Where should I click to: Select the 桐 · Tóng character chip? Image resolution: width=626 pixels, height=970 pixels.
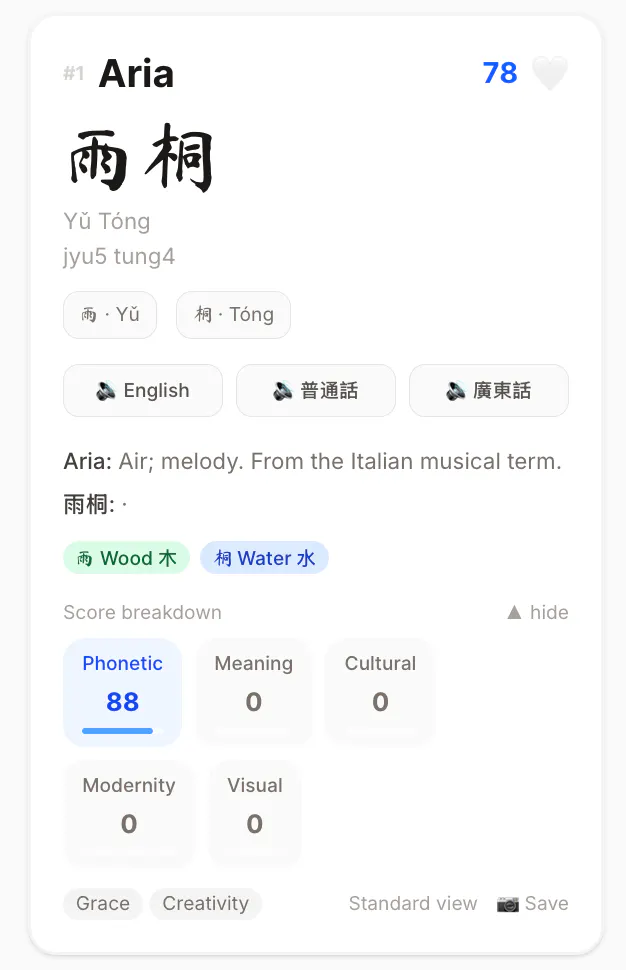click(233, 315)
